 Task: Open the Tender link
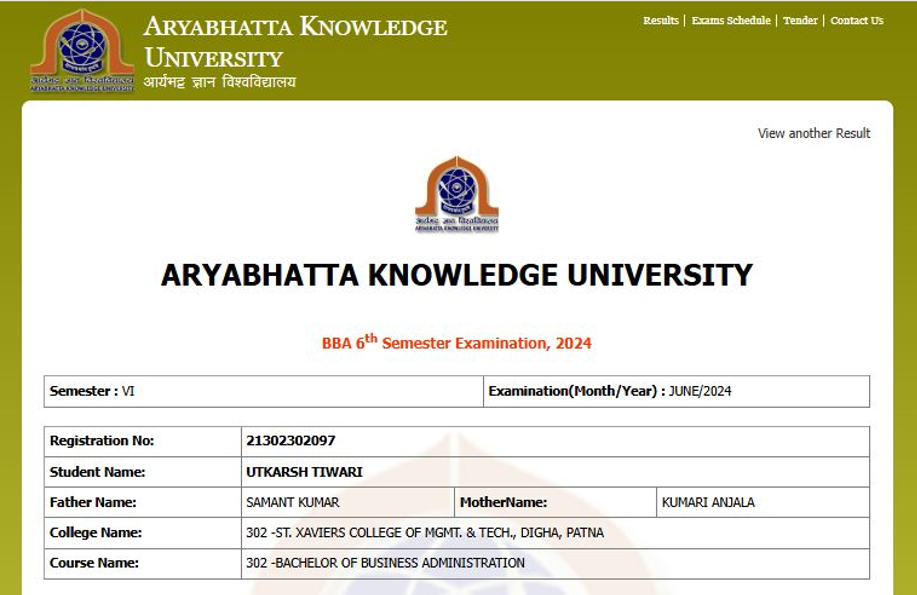[800, 20]
